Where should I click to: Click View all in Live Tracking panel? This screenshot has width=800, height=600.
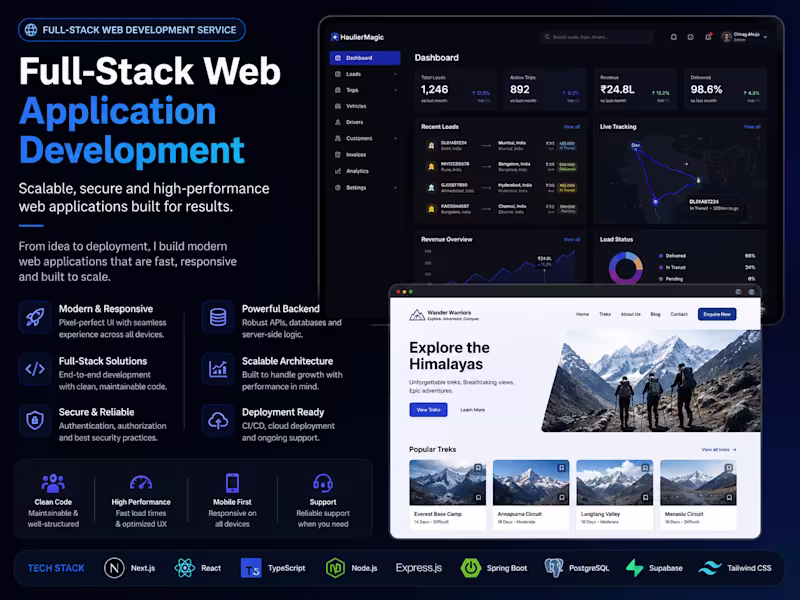pos(752,127)
